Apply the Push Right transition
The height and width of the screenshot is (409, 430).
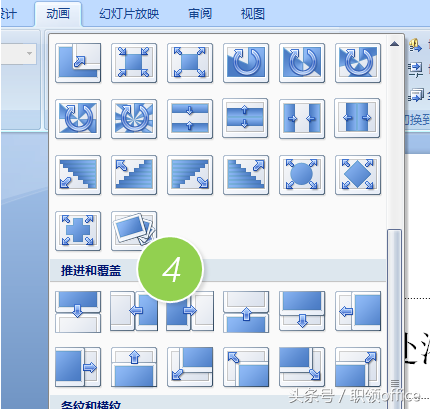coord(190,311)
